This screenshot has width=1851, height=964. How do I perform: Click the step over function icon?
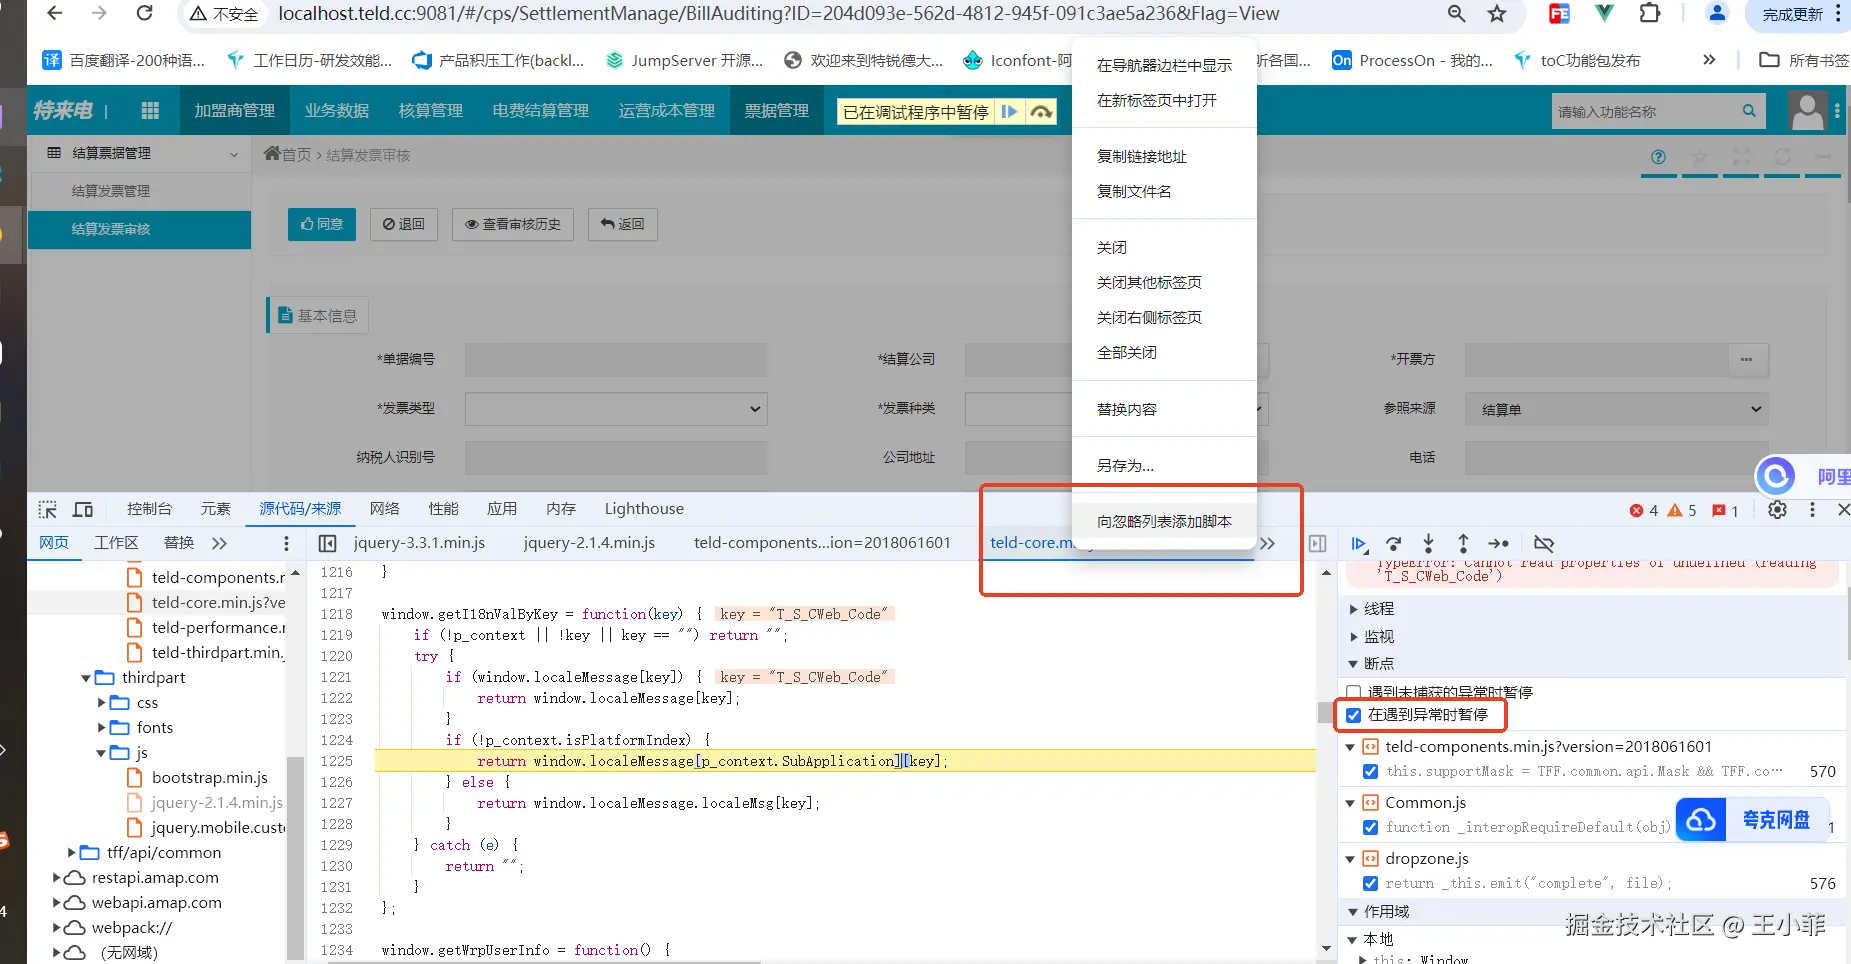pyautogui.click(x=1393, y=544)
